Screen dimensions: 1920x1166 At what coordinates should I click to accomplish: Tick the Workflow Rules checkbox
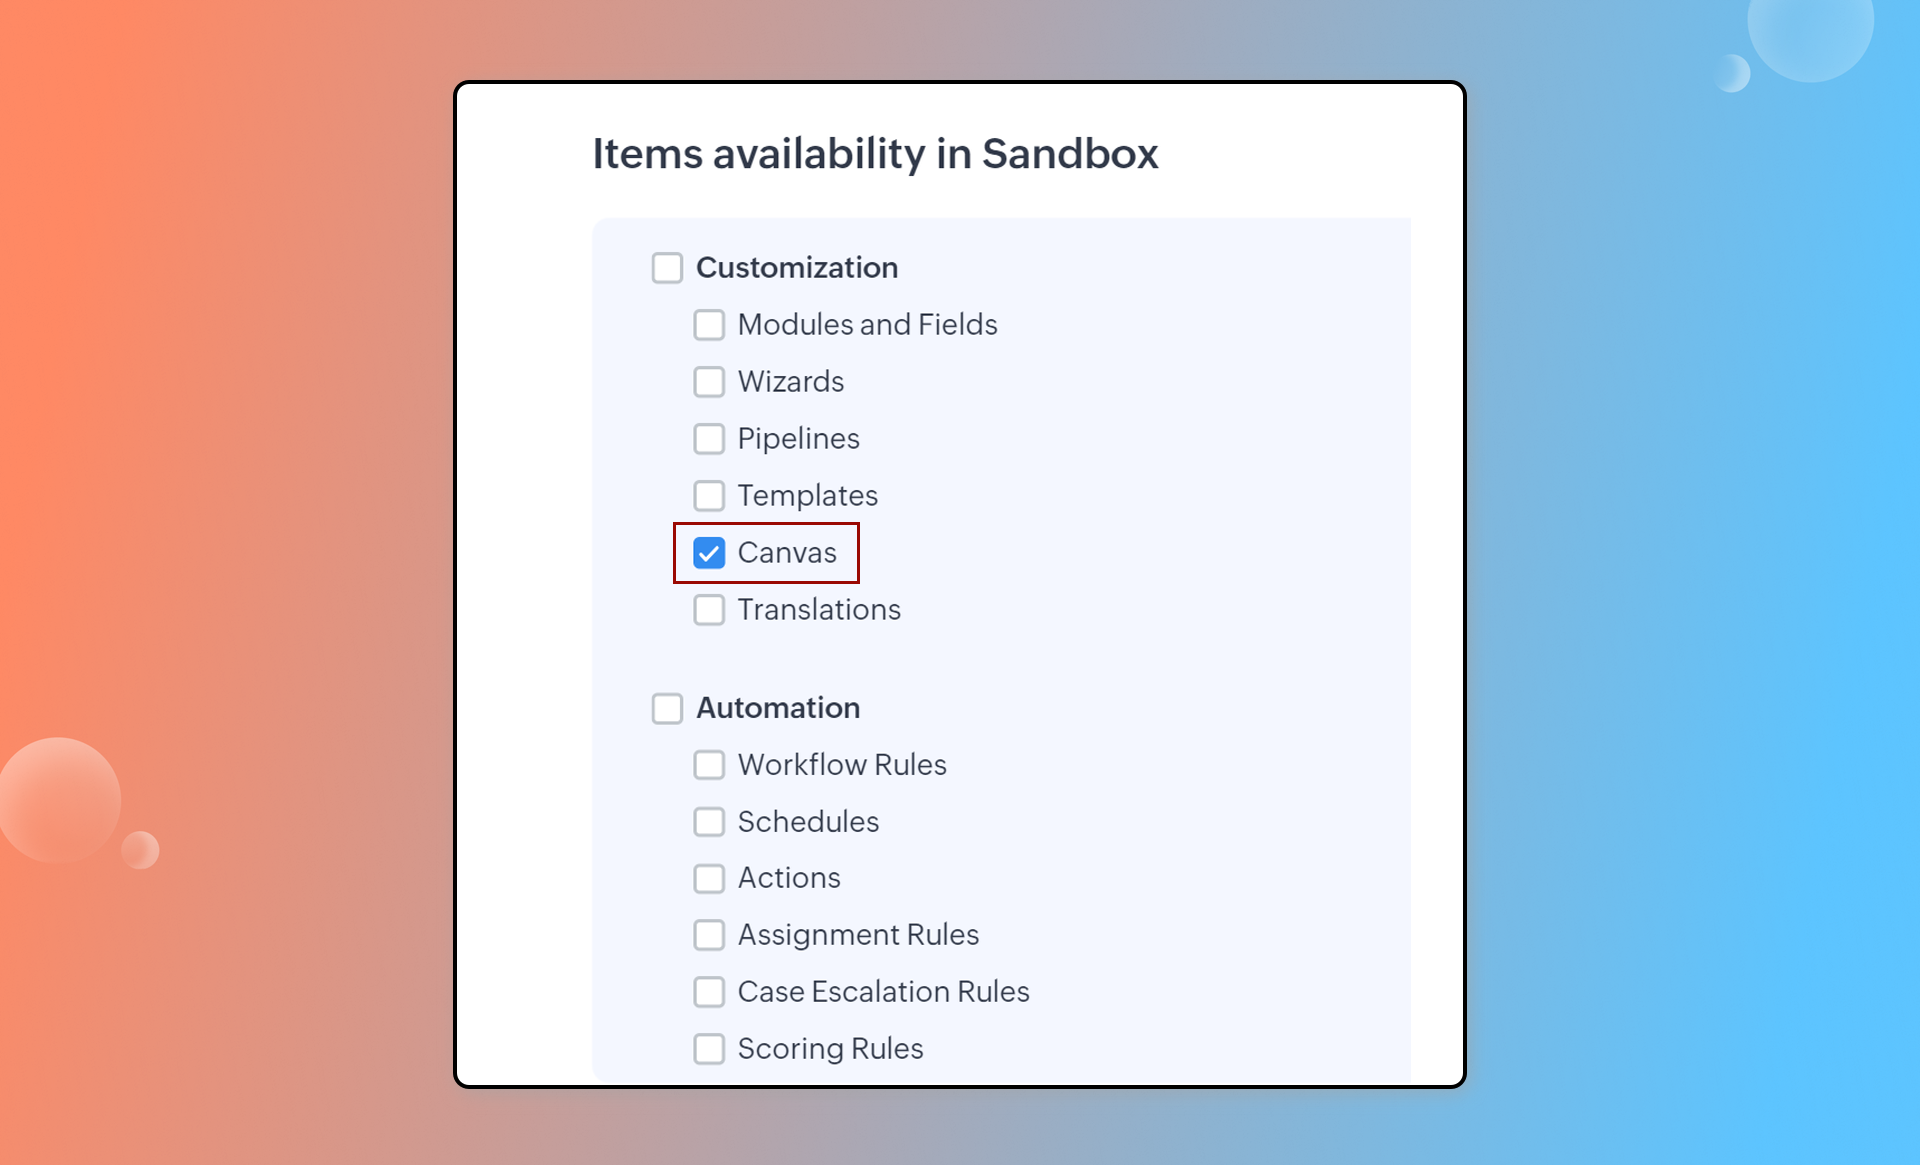point(709,765)
